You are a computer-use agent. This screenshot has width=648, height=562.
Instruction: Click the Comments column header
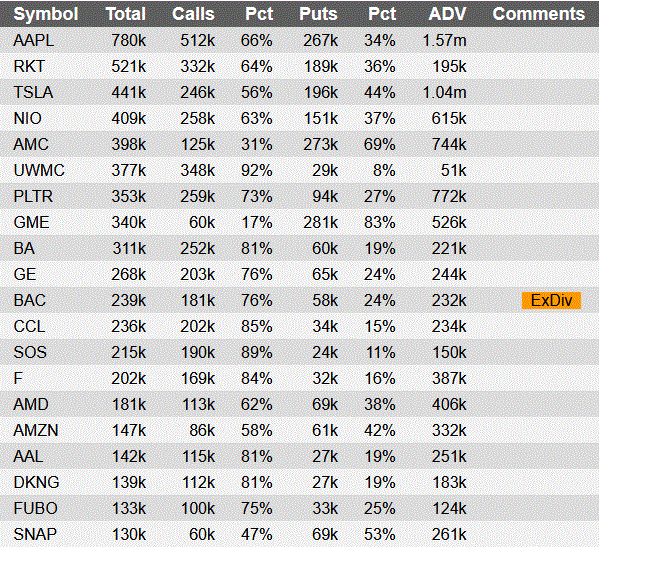click(539, 14)
